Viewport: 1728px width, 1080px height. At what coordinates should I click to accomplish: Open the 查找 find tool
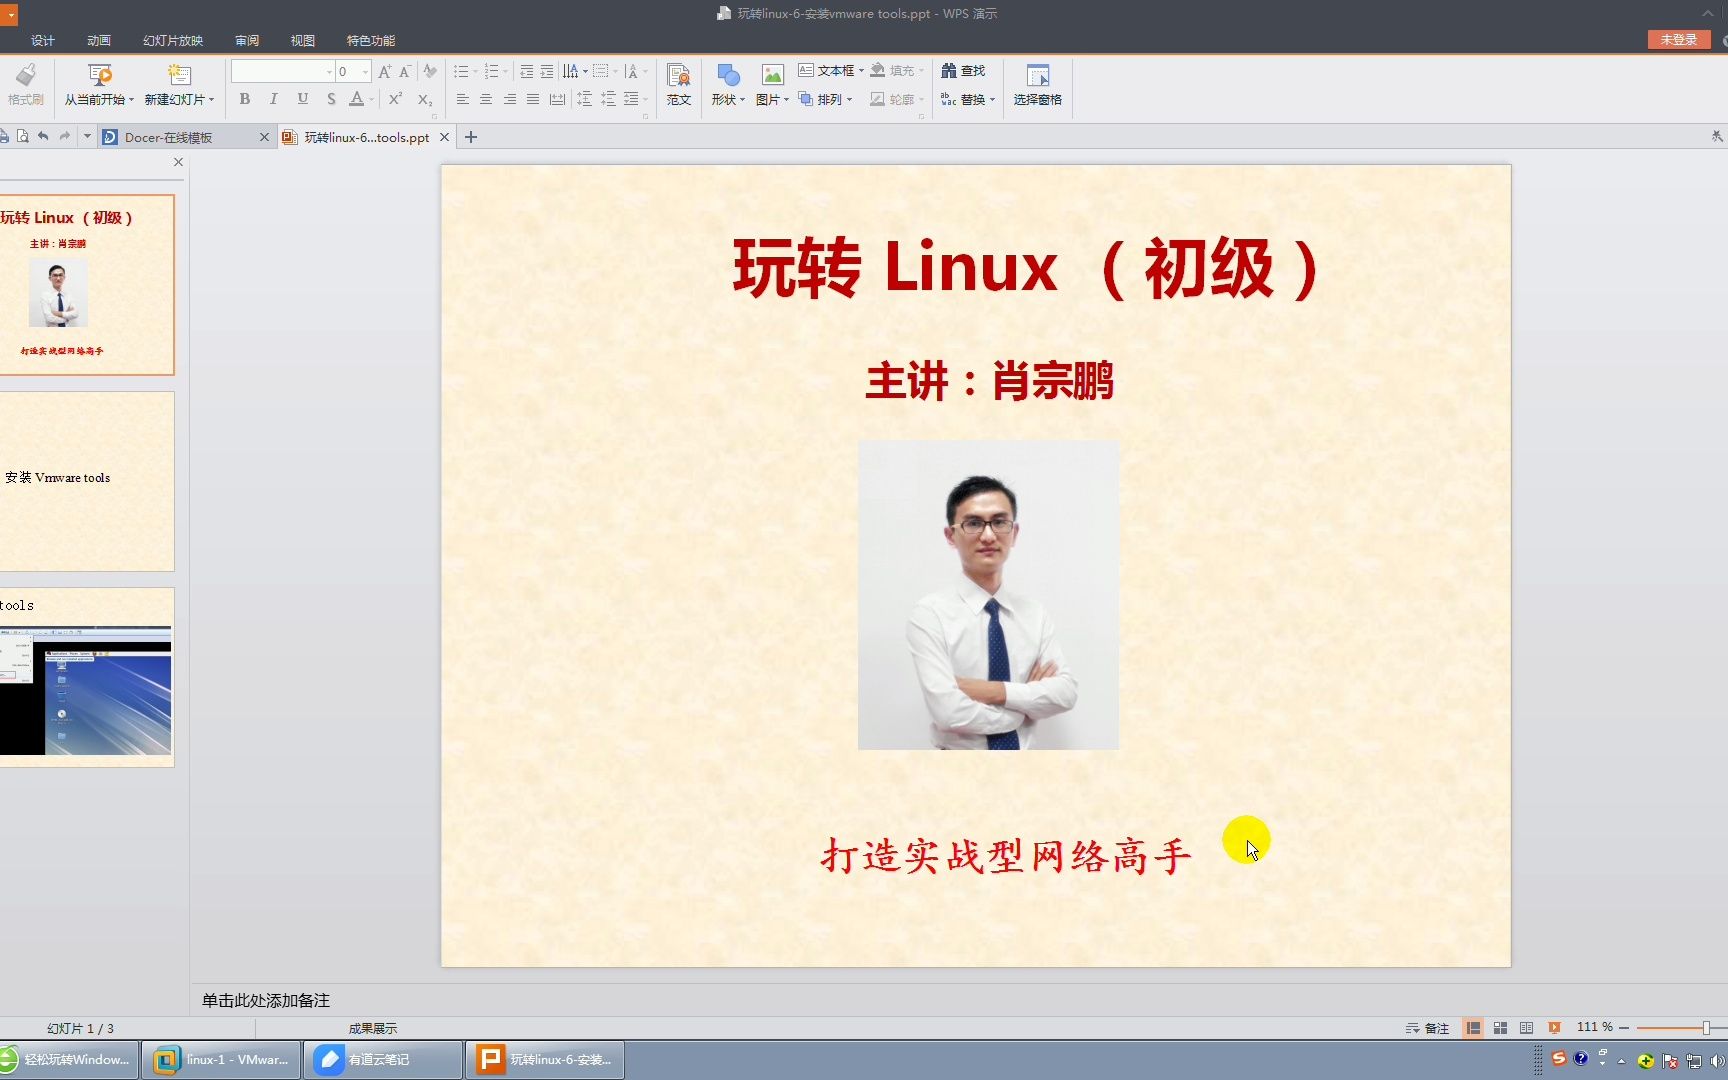(962, 70)
